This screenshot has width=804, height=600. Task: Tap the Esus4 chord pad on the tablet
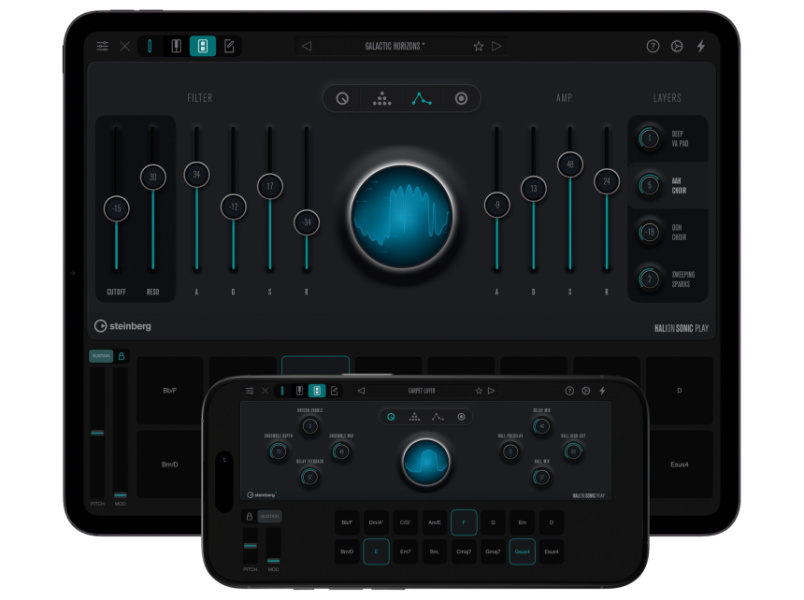[x=679, y=464]
